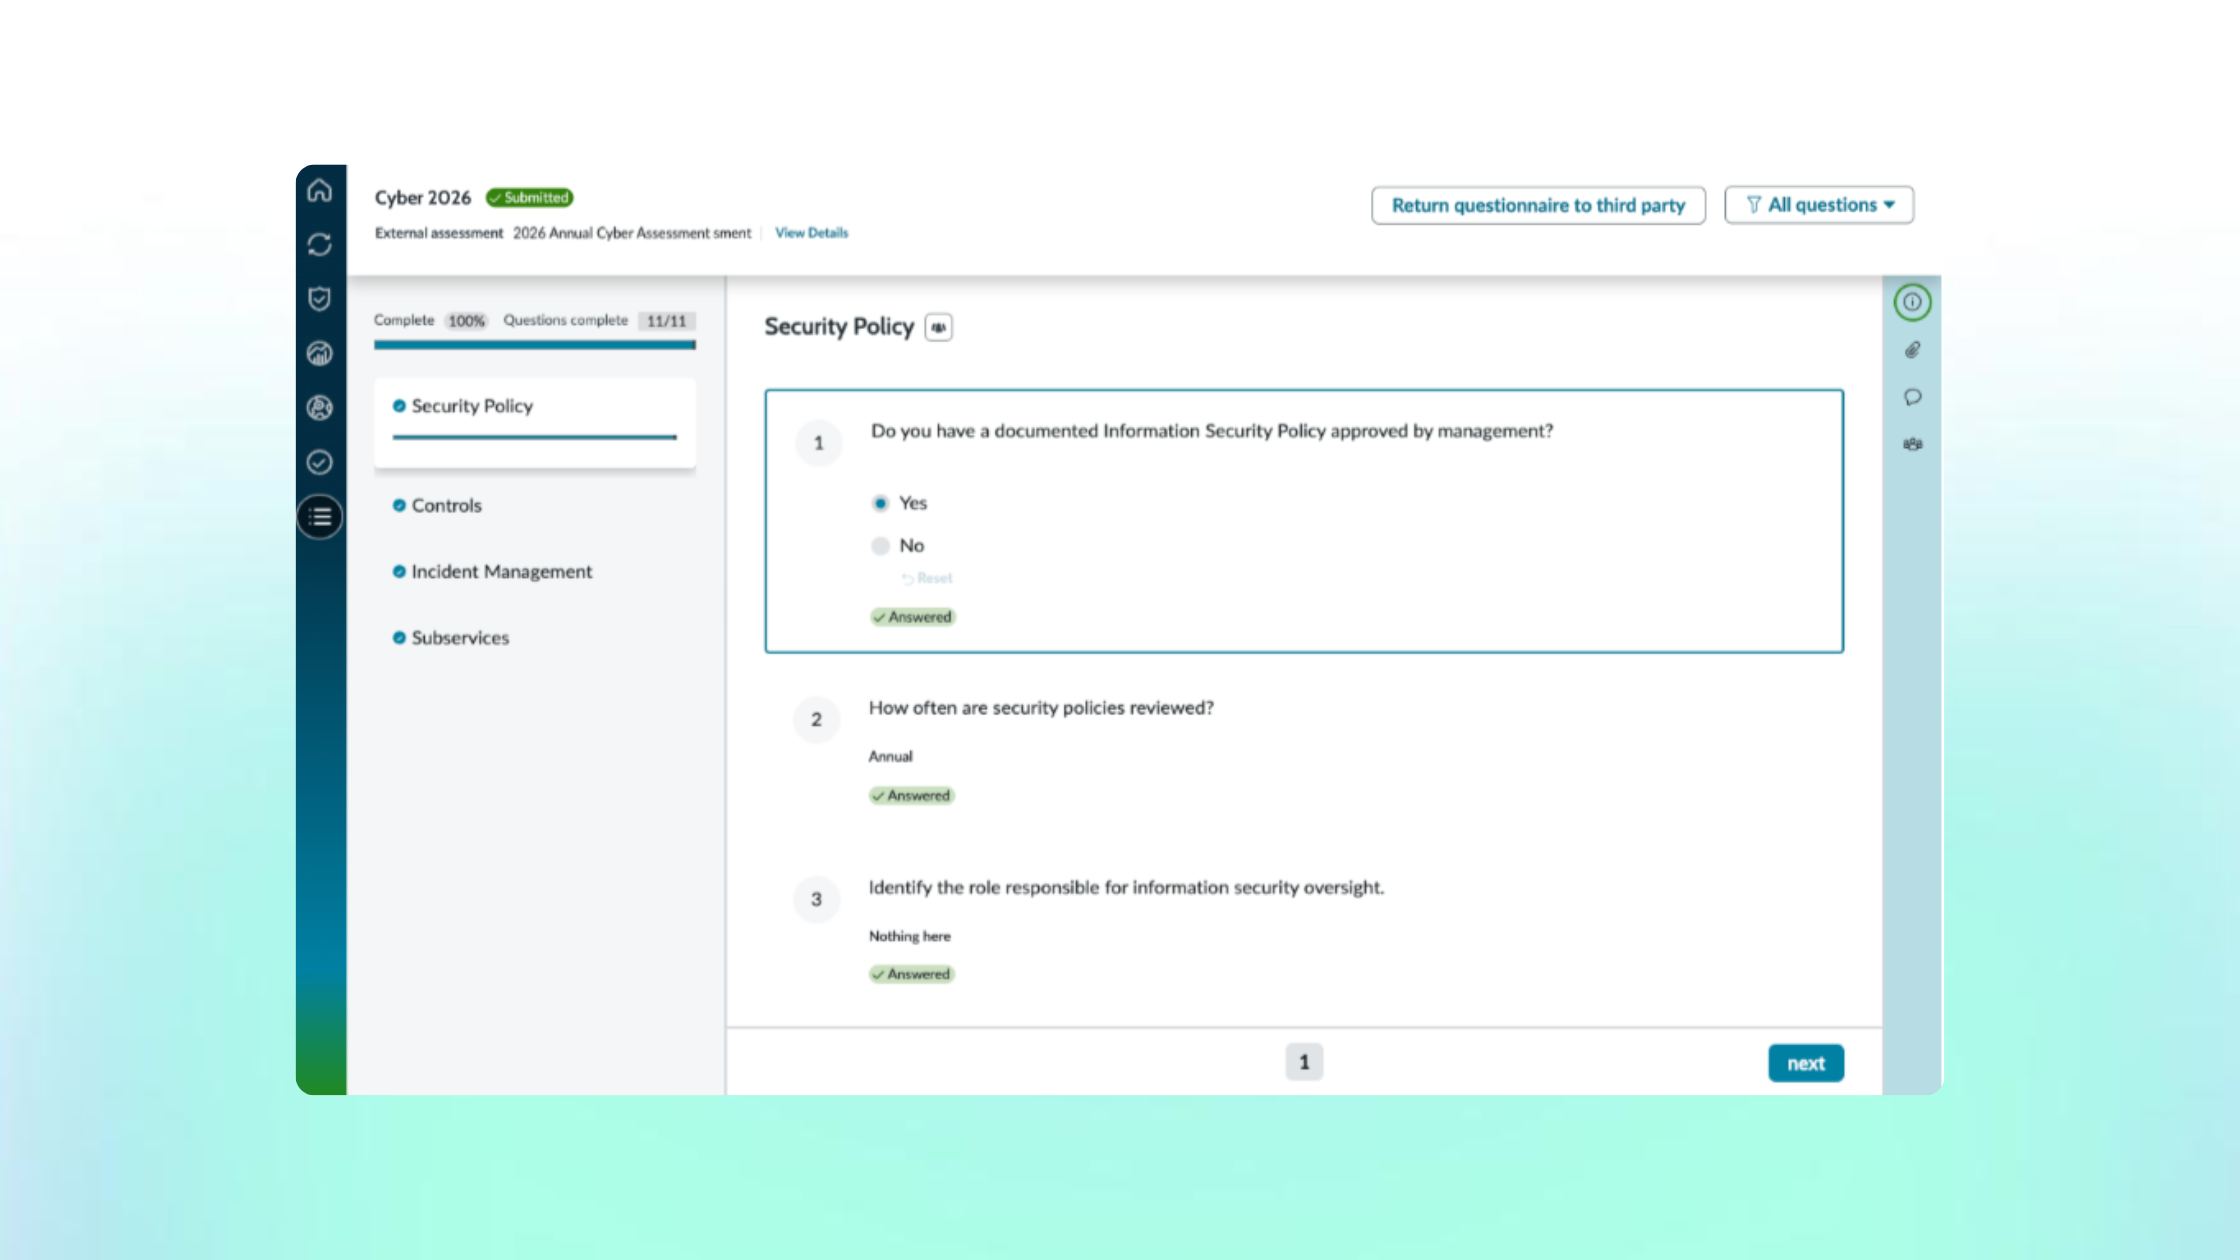
Task: Open the circled checkmark sidebar icon
Action: pyautogui.click(x=320, y=462)
